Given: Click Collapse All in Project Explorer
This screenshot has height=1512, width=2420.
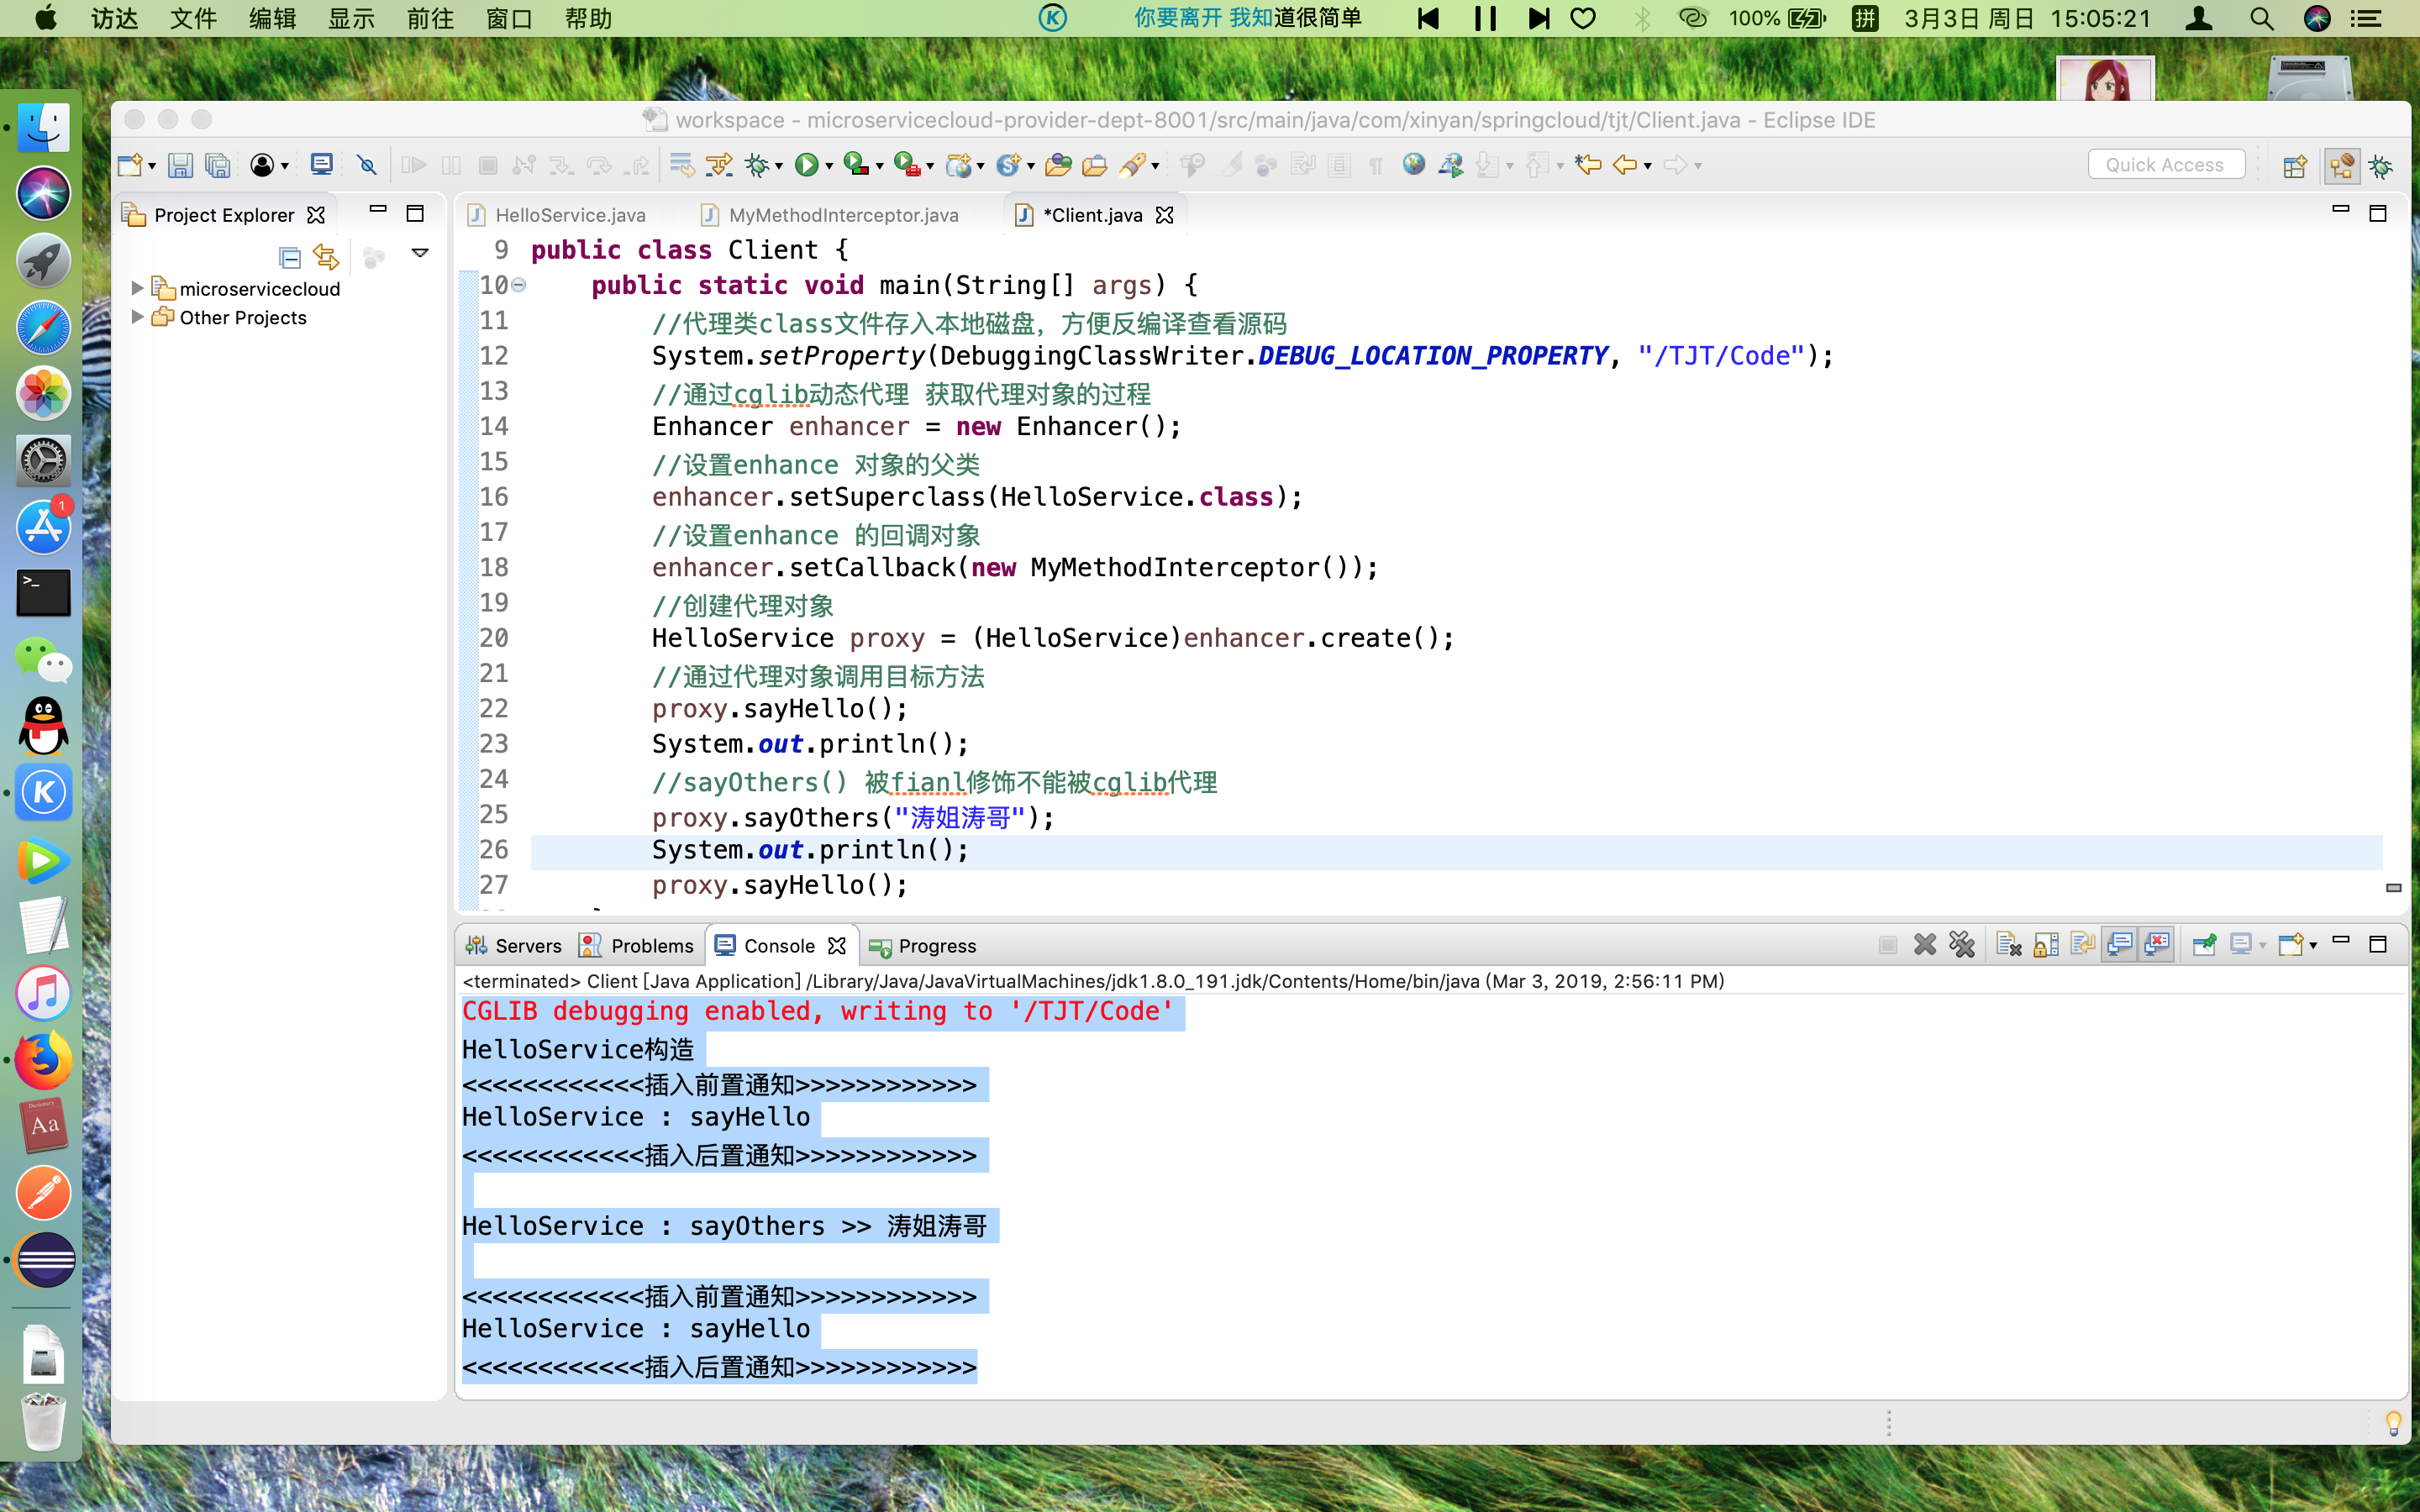Looking at the screenshot, I should click(x=290, y=258).
